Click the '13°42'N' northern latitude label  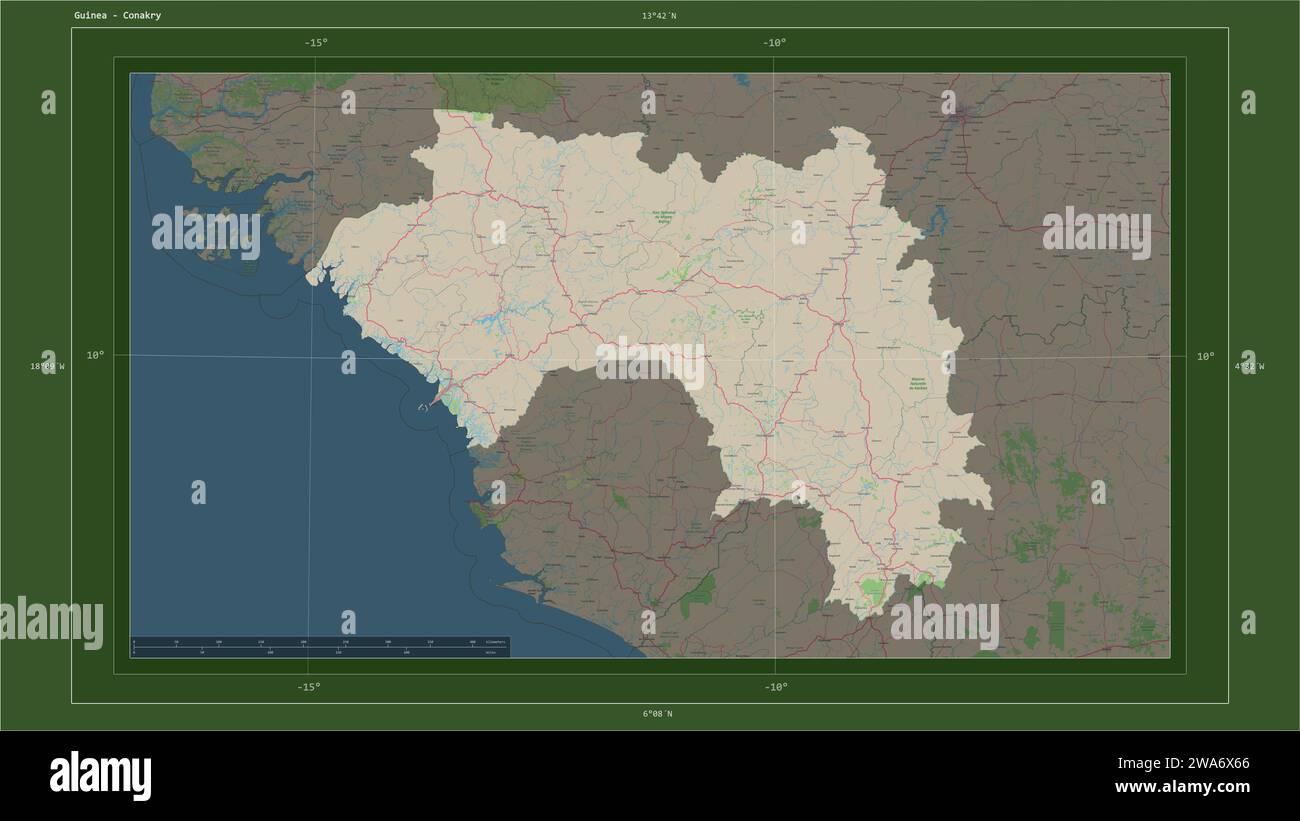[x=659, y=16]
